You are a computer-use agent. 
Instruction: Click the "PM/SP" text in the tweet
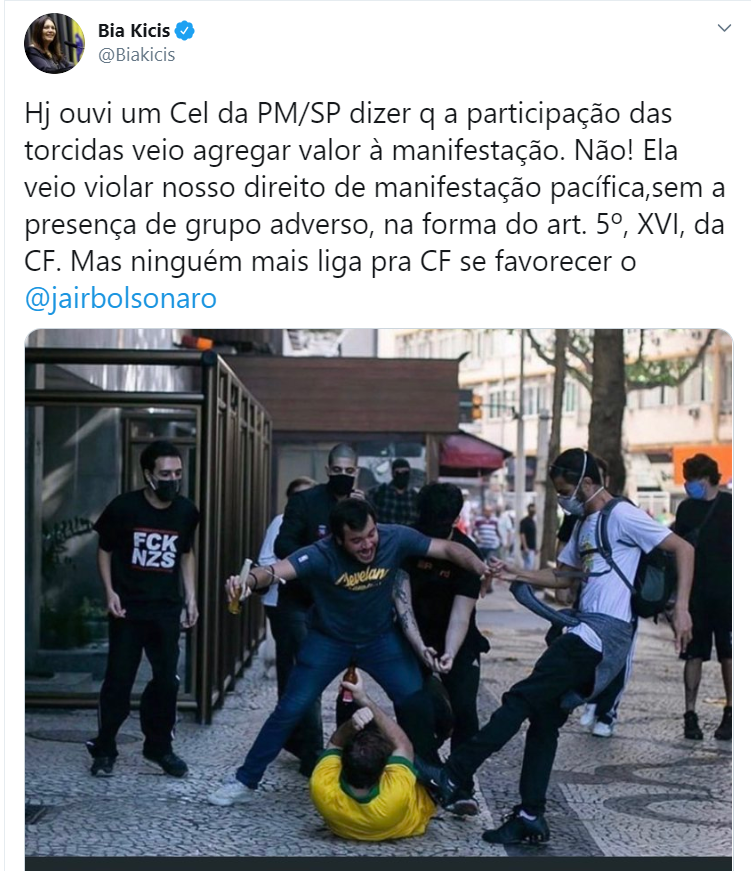point(298,113)
